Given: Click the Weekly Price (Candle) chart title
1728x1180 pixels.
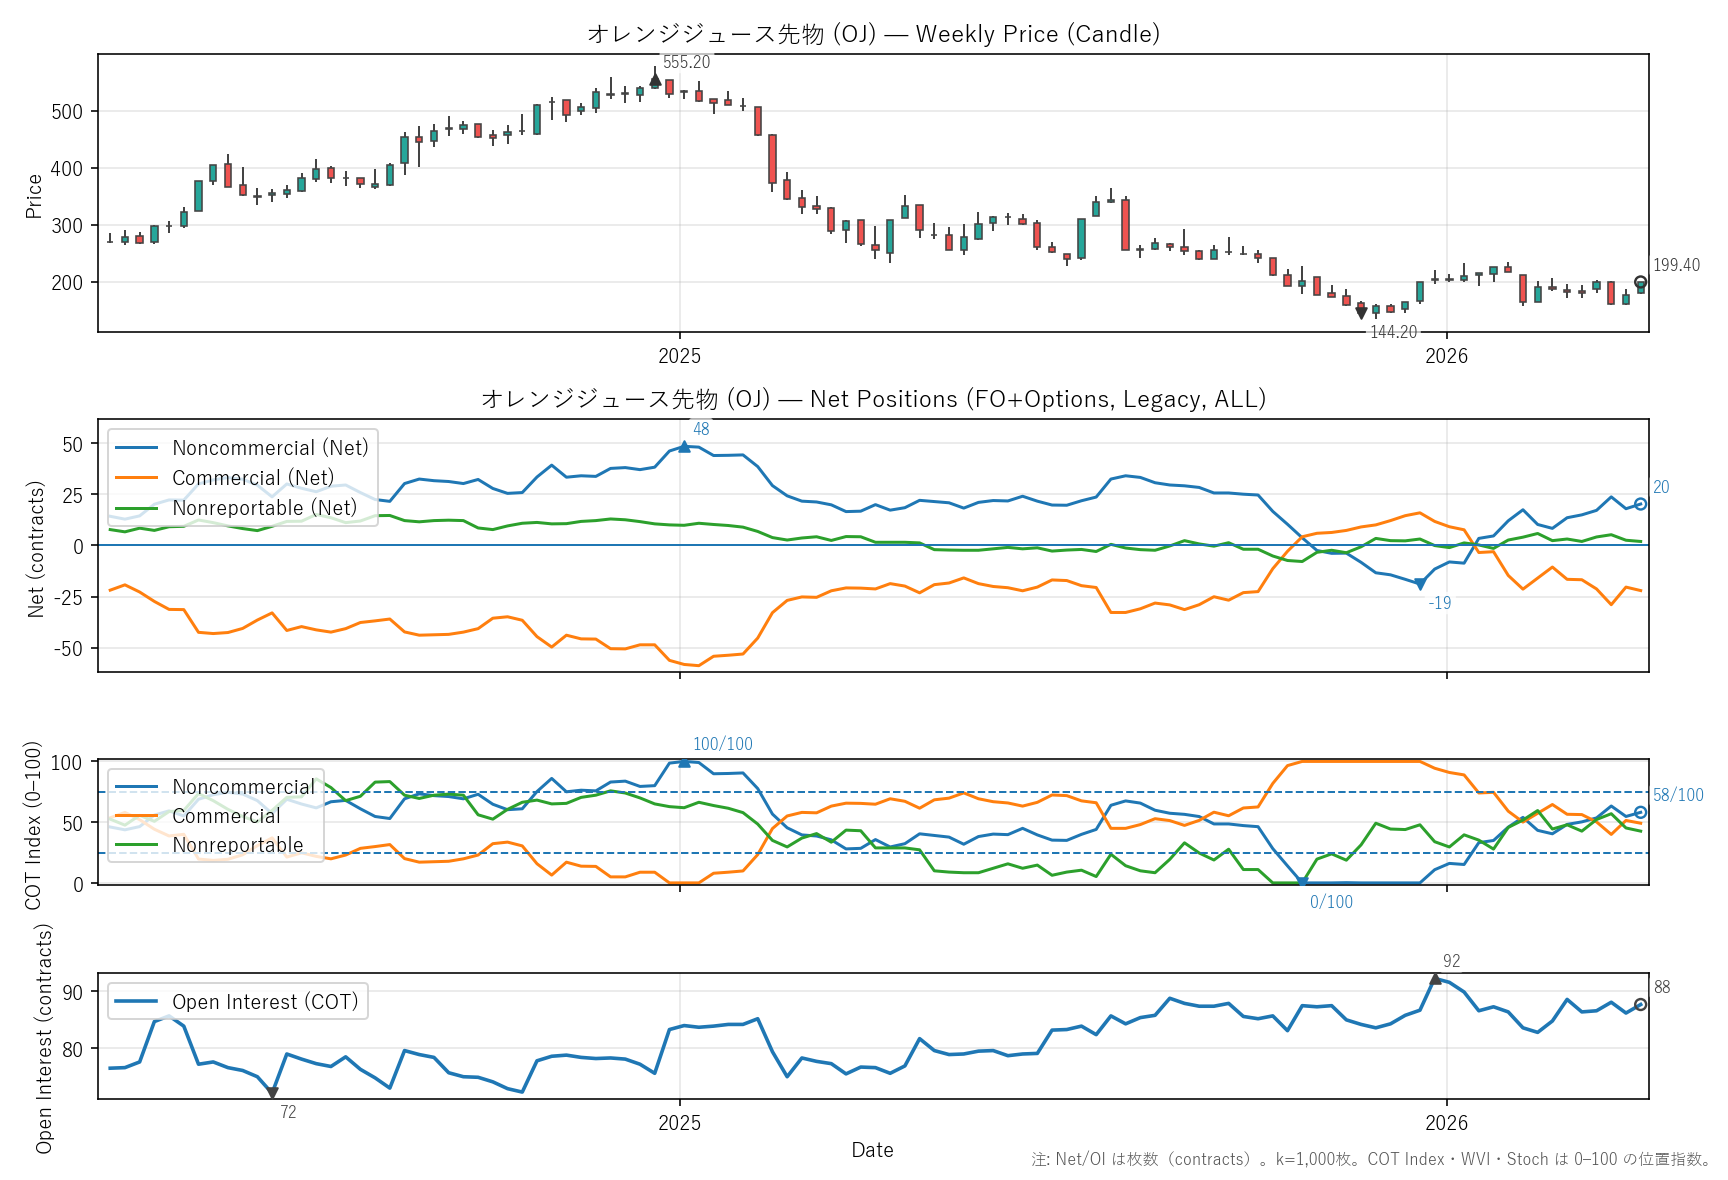Looking at the screenshot, I should pos(872,34).
